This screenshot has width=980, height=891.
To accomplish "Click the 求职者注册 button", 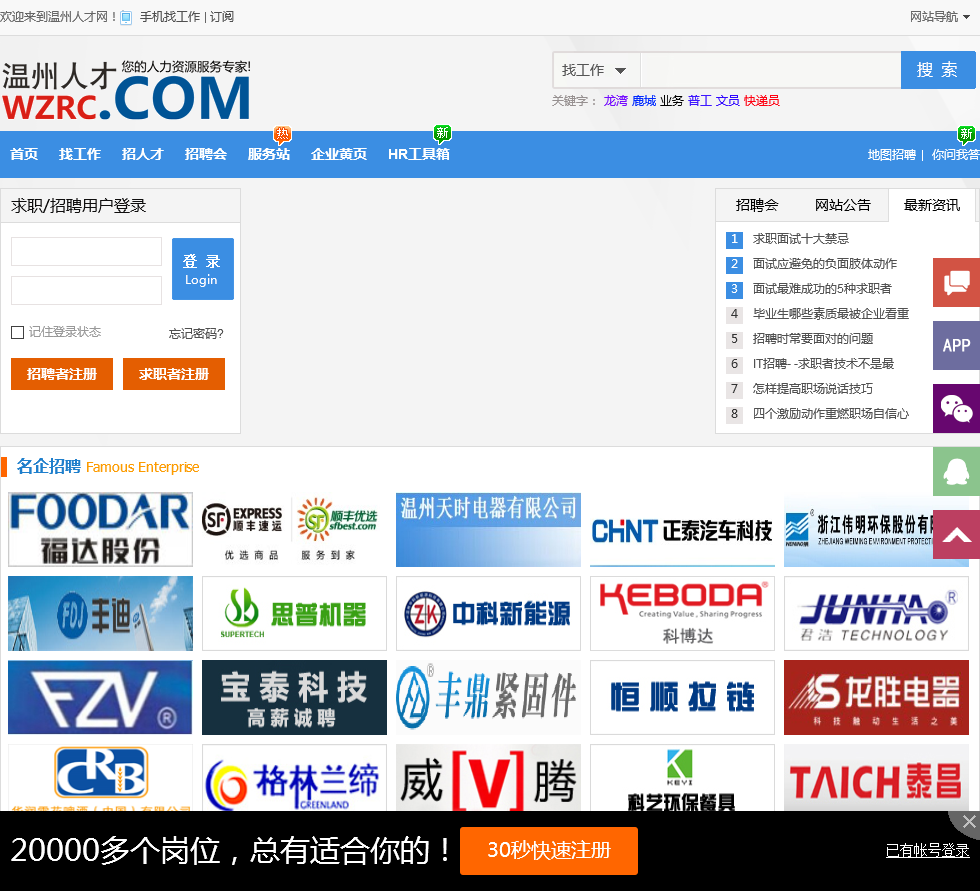I will [x=174, y=374].
